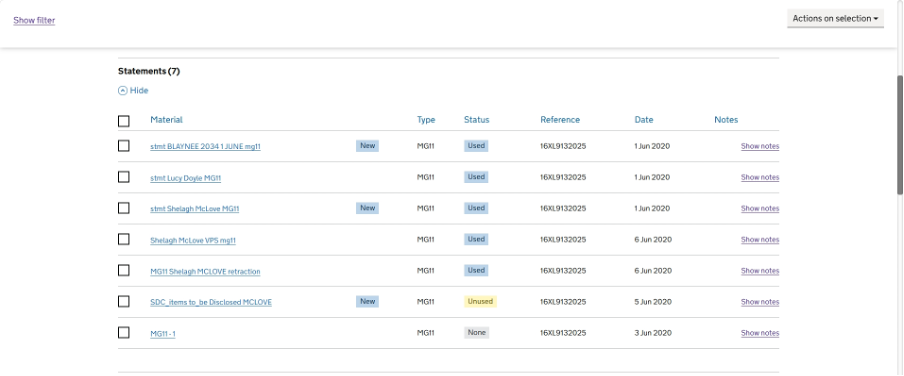Screen dimensions: 904x376
Task: Open stmt Lucy Doyle MG11 document
Action: coord(186,178)
